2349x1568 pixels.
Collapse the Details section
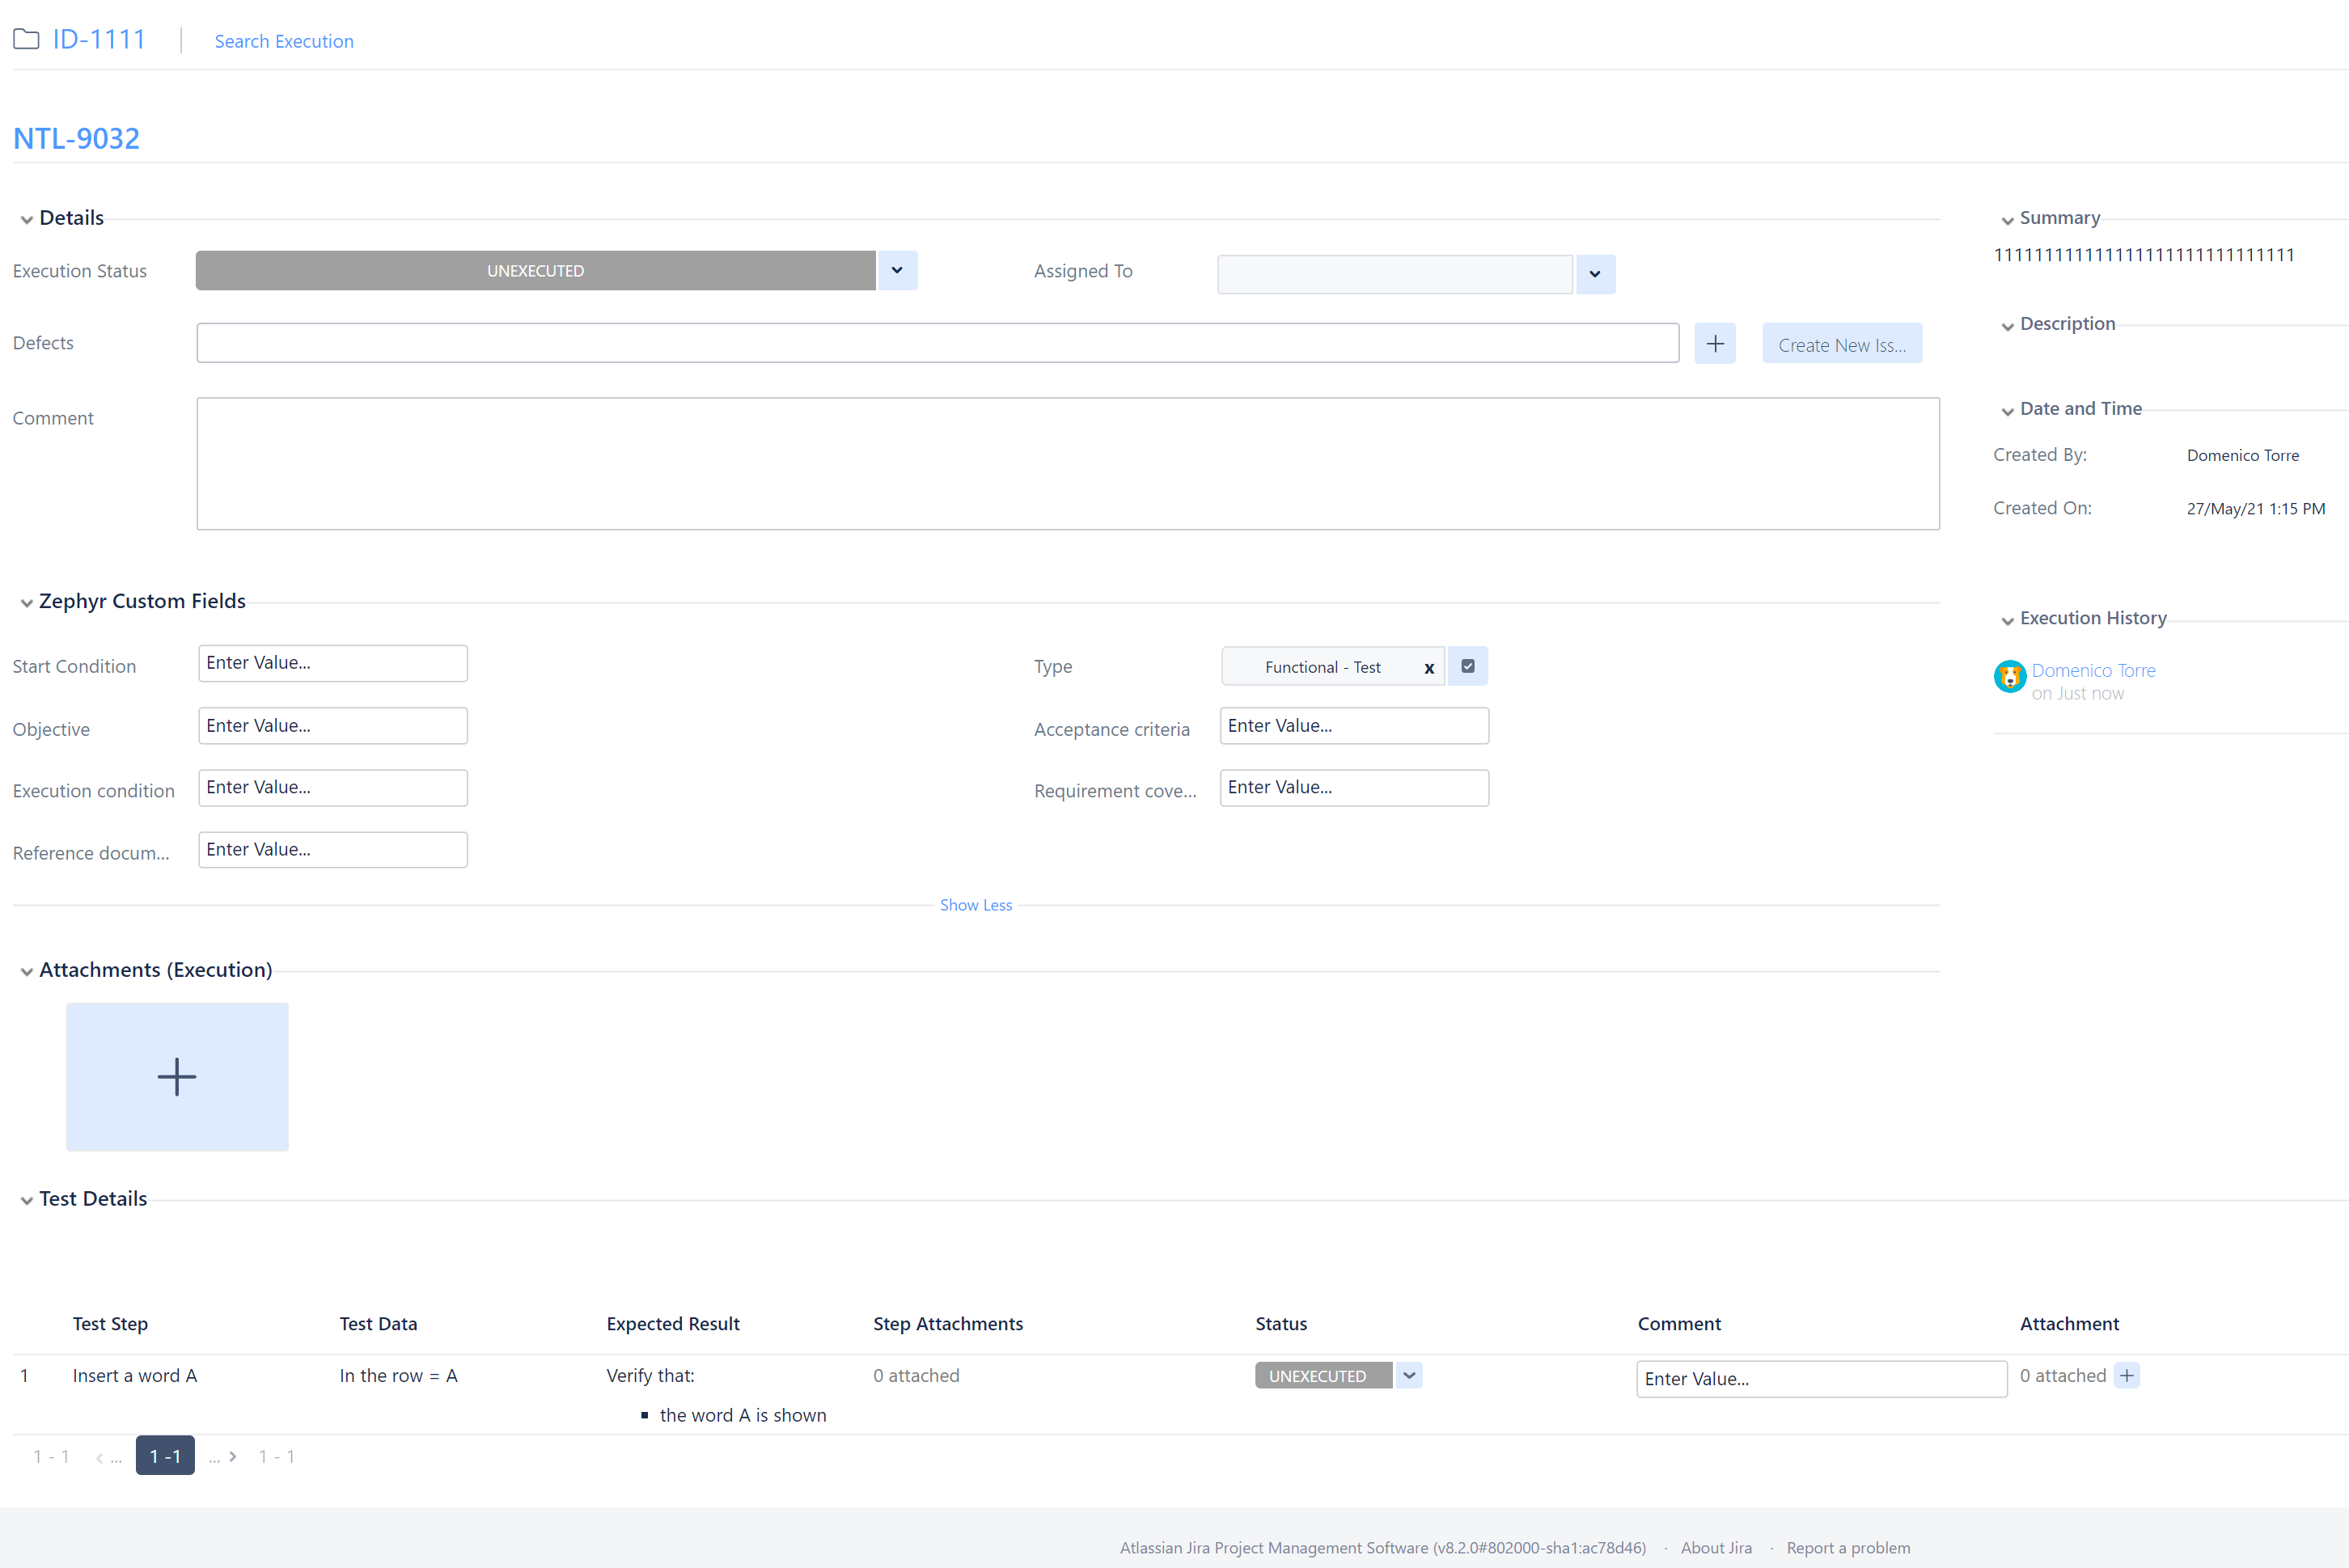pyautogui.click(x=26, y=218)
